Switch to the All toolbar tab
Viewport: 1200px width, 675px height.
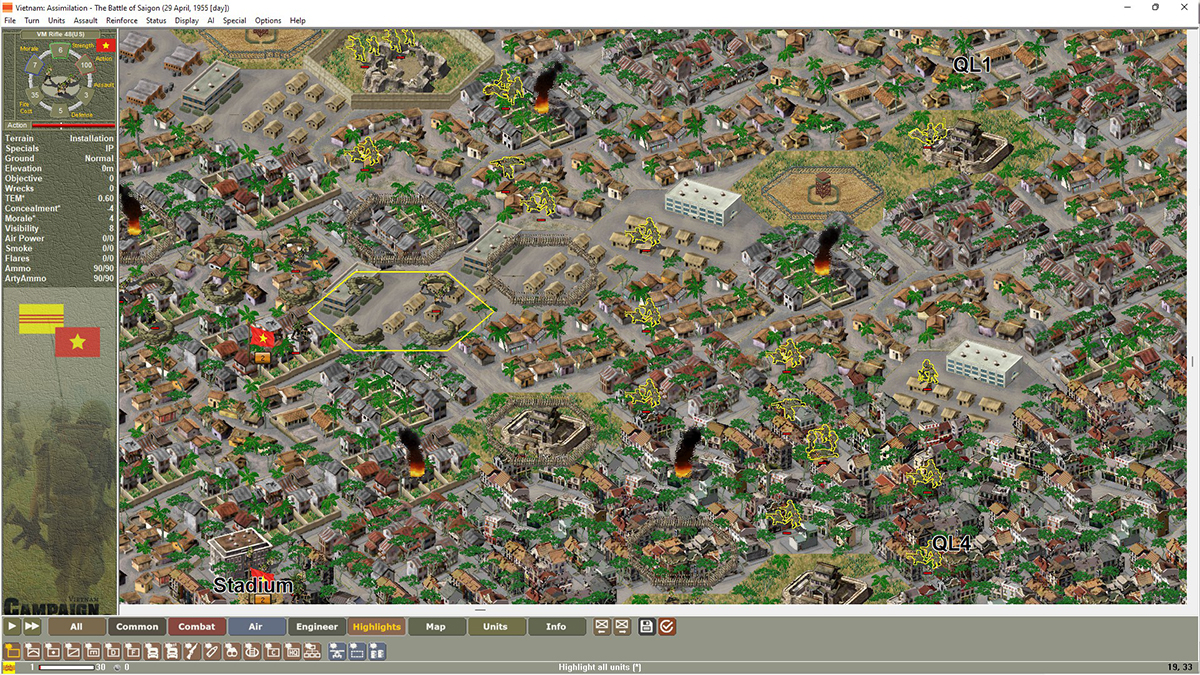tap(77, 626)
